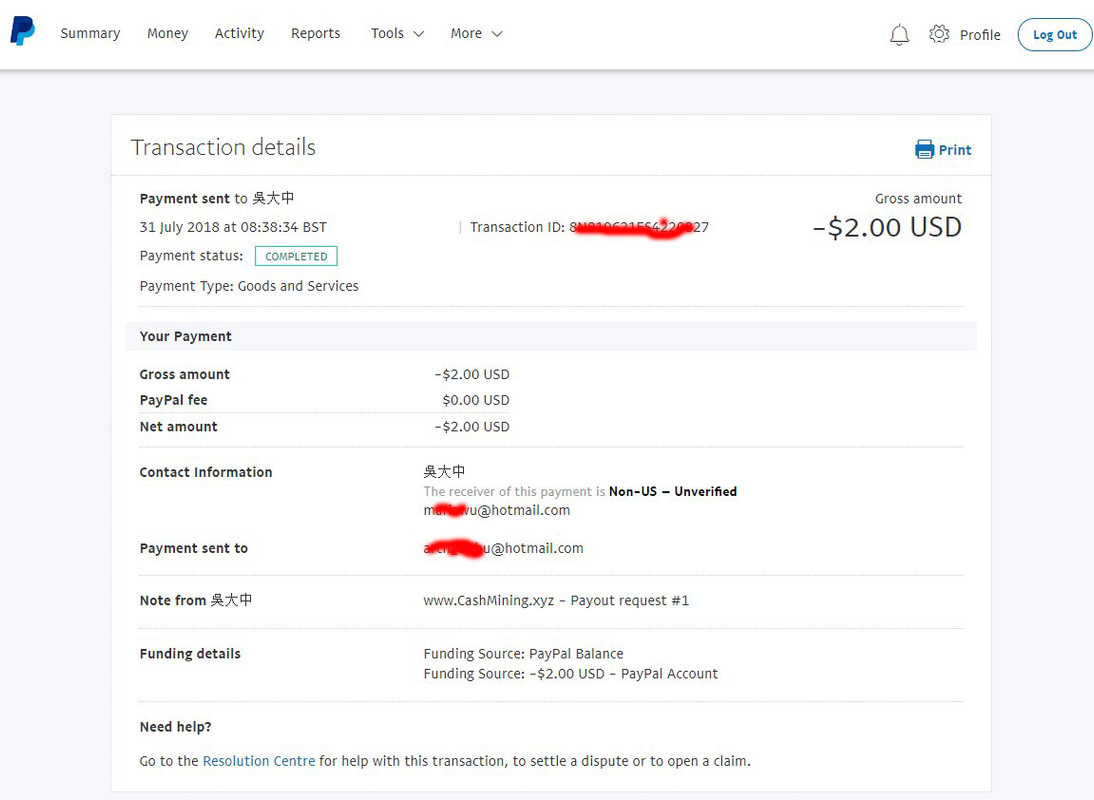The width and height of the screenshot is (1094, 800).
Task: Click the 'Need help?' heading
Action: click(x=176, y=727)
